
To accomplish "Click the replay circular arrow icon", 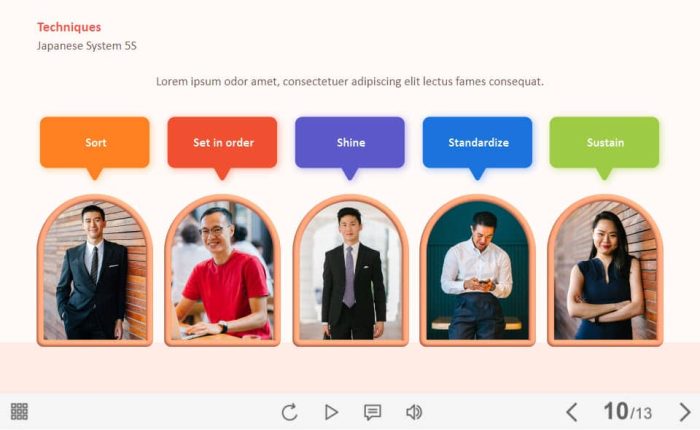I will click(x=289, y=412).
